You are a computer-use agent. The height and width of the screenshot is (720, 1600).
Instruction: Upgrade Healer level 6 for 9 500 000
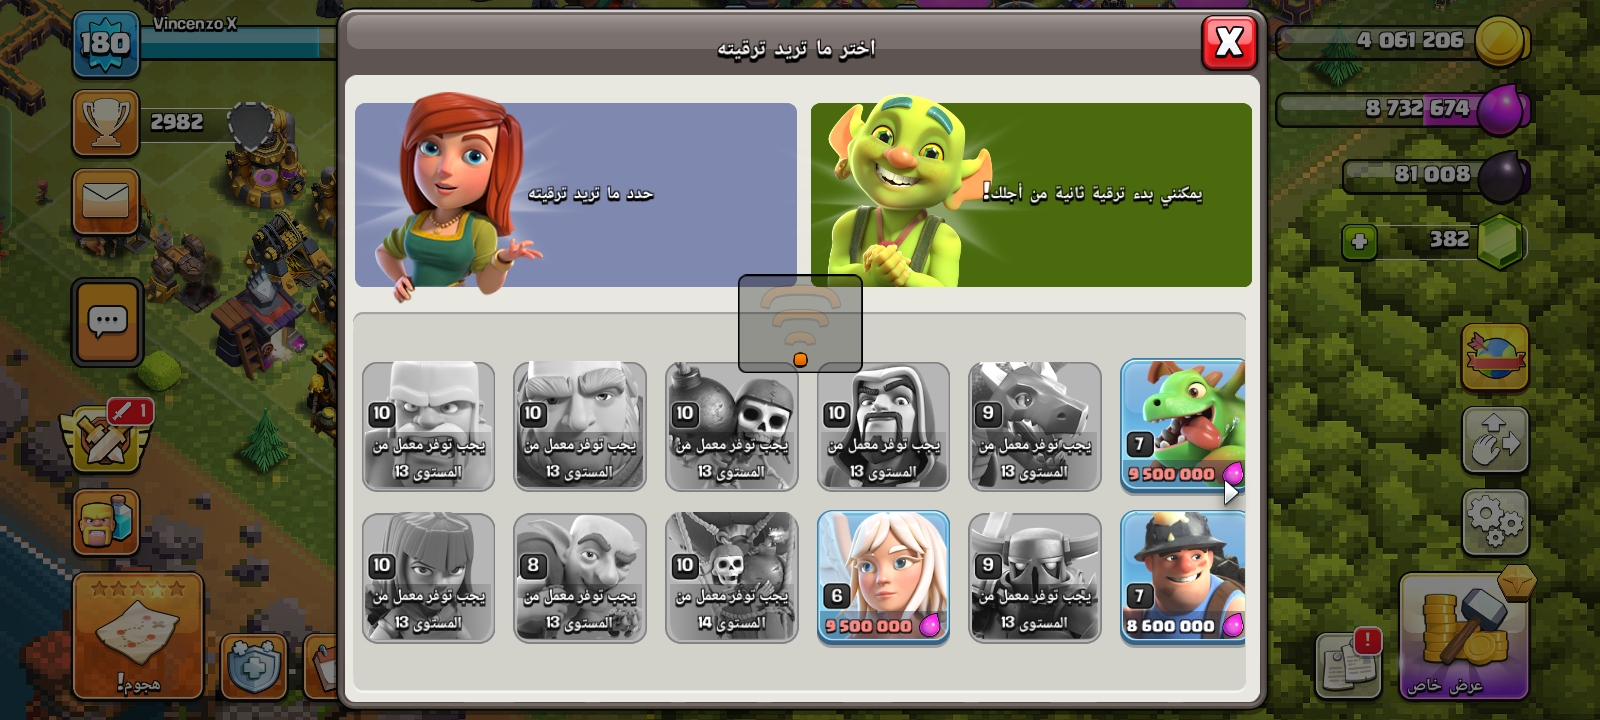click(883, 578)
